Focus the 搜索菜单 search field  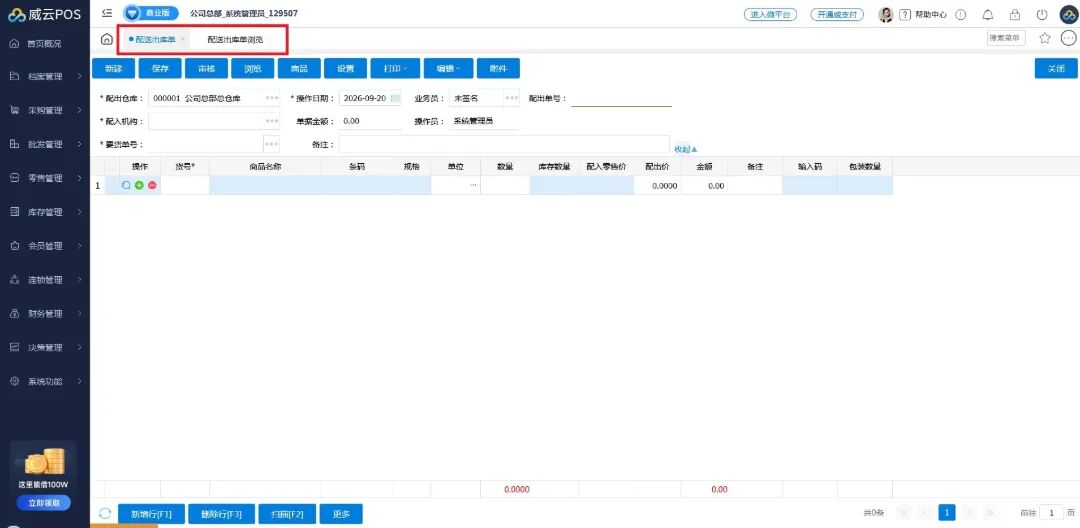(1006, 39)
